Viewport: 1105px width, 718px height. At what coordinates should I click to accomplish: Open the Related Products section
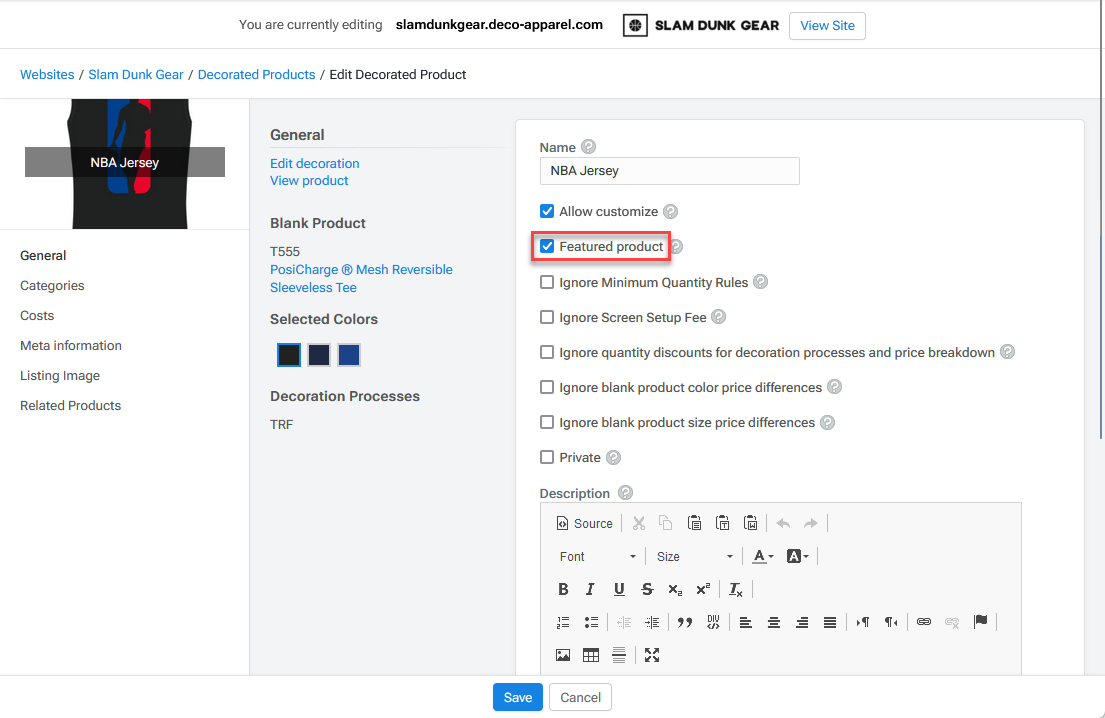pos(70,405)
